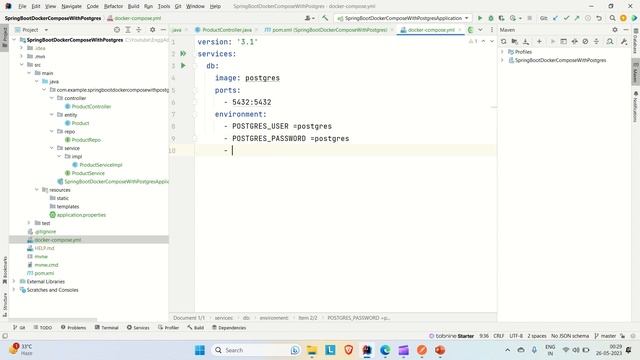640x360 pixels.
Task: Hide the Maven tool window
Action: pyautogui.click(x=626, y=30)
